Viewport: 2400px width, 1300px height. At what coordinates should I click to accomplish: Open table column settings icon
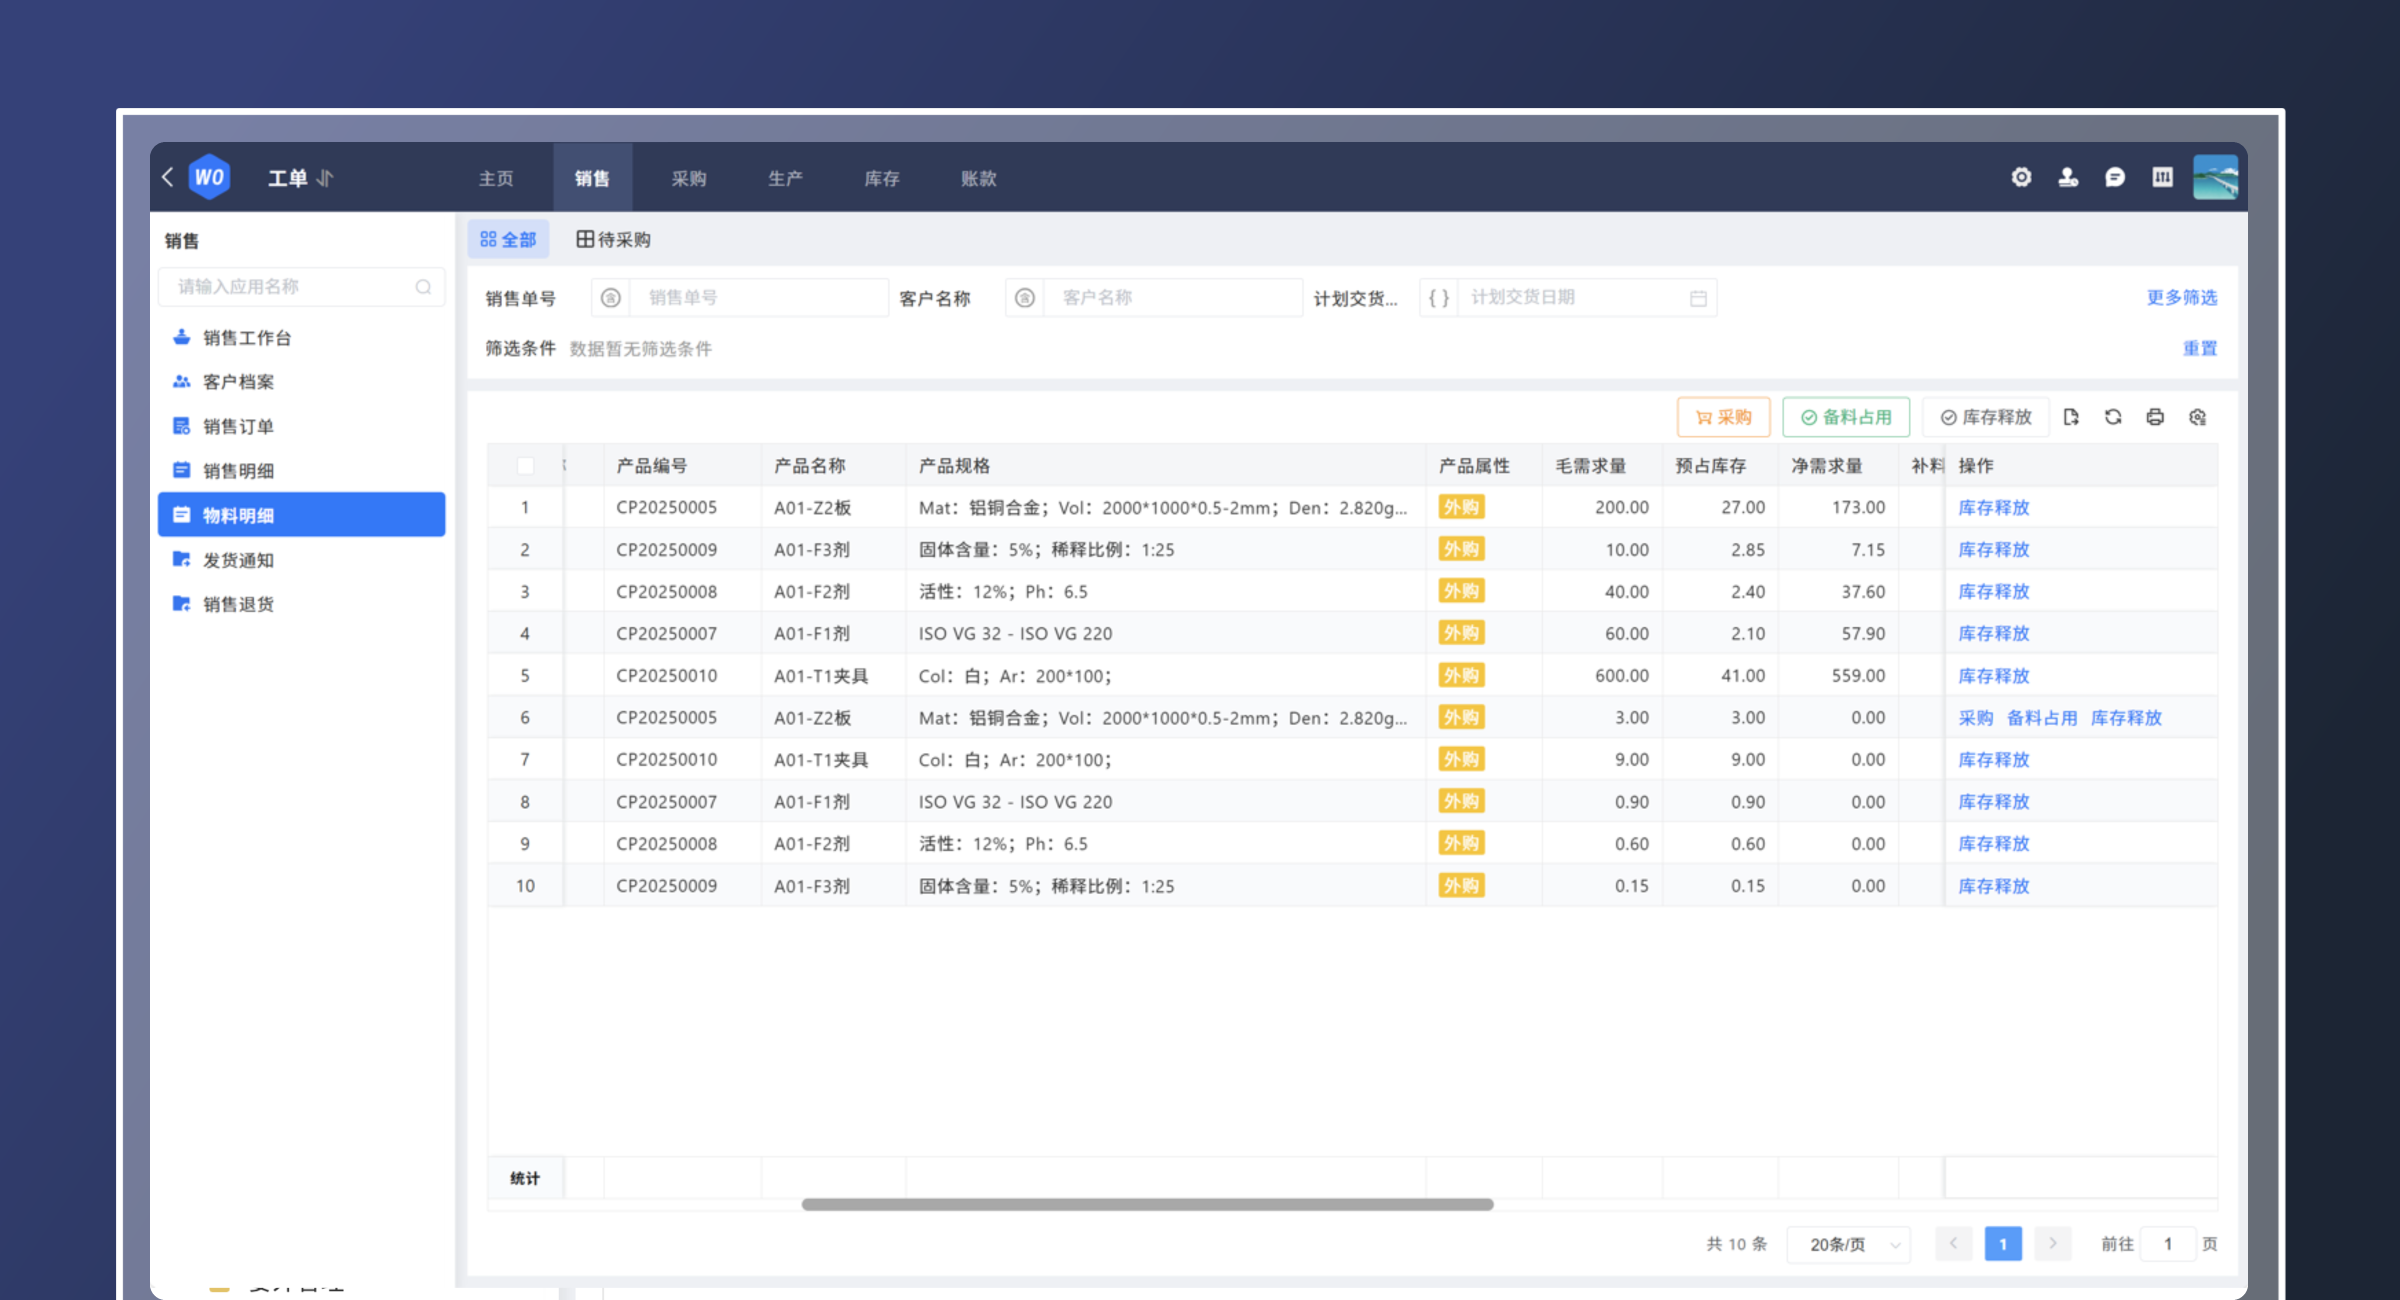pyautogui.click(x=2197, y=417)
